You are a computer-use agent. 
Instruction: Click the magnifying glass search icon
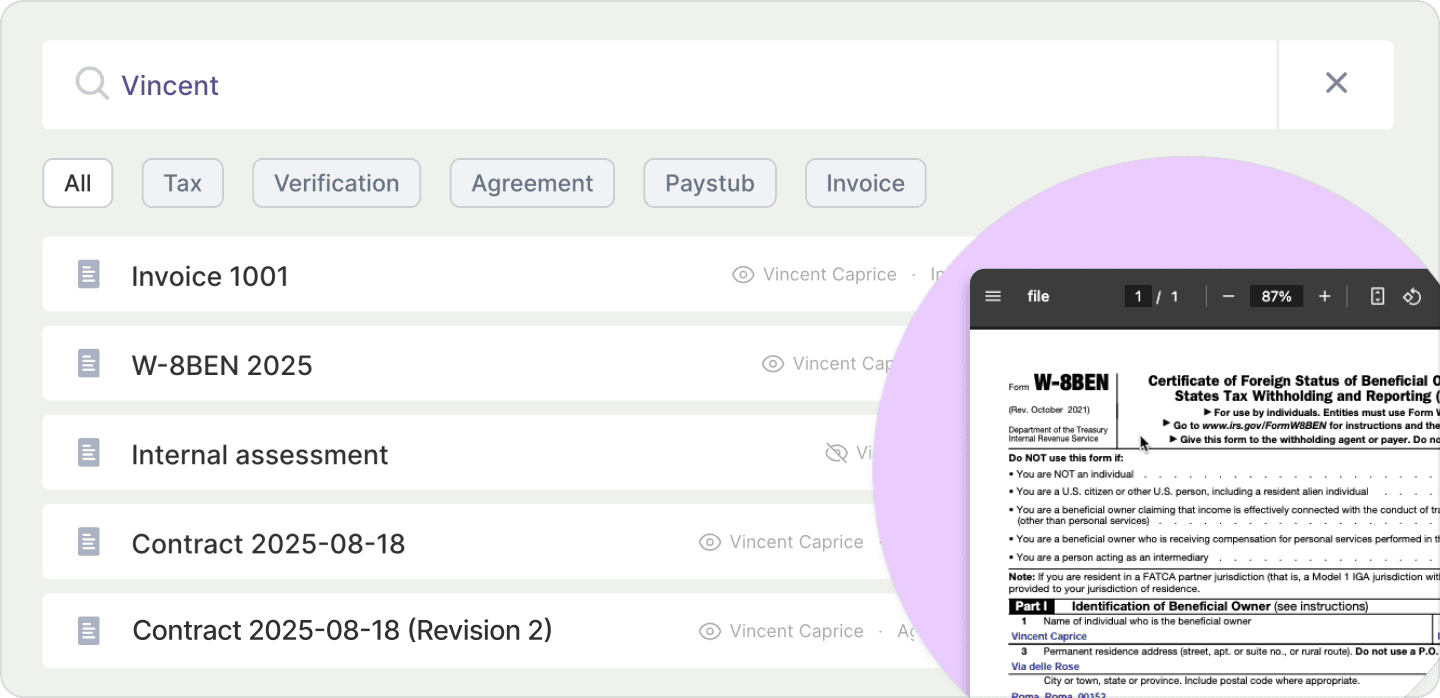[x=91, y=84]
